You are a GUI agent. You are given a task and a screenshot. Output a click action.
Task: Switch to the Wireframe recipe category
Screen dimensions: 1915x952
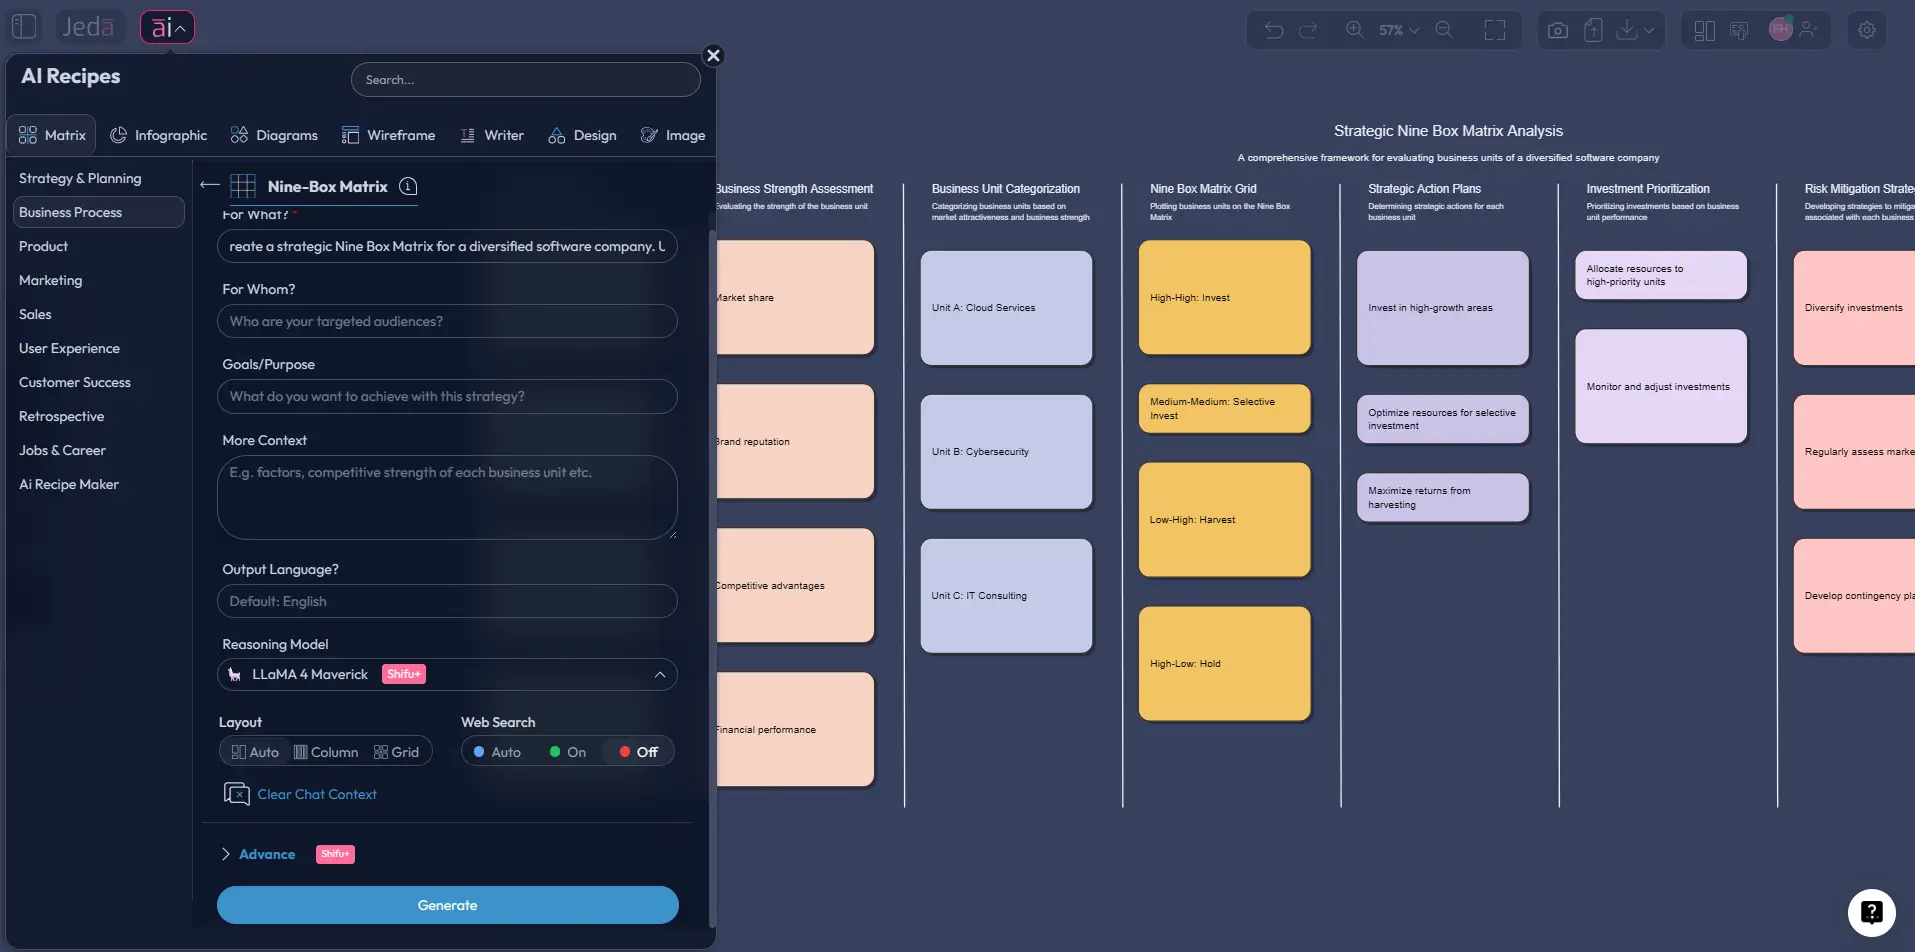click(x=389, y=135)
